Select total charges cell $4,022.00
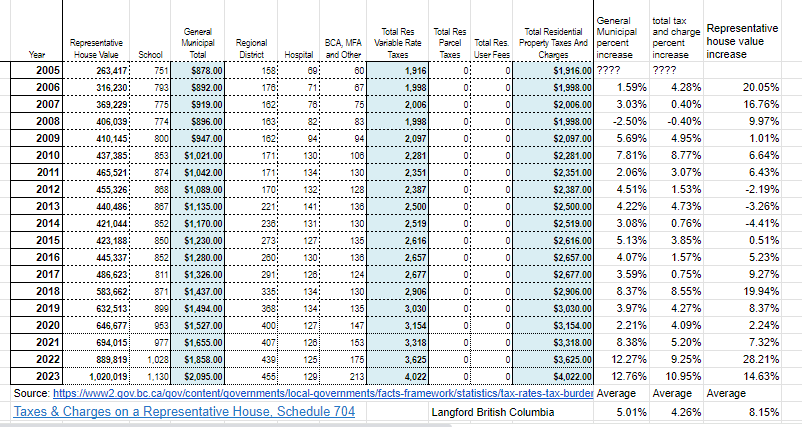Image resolution: width=802 pixels, height=427 pixels. tap(553, 376)
